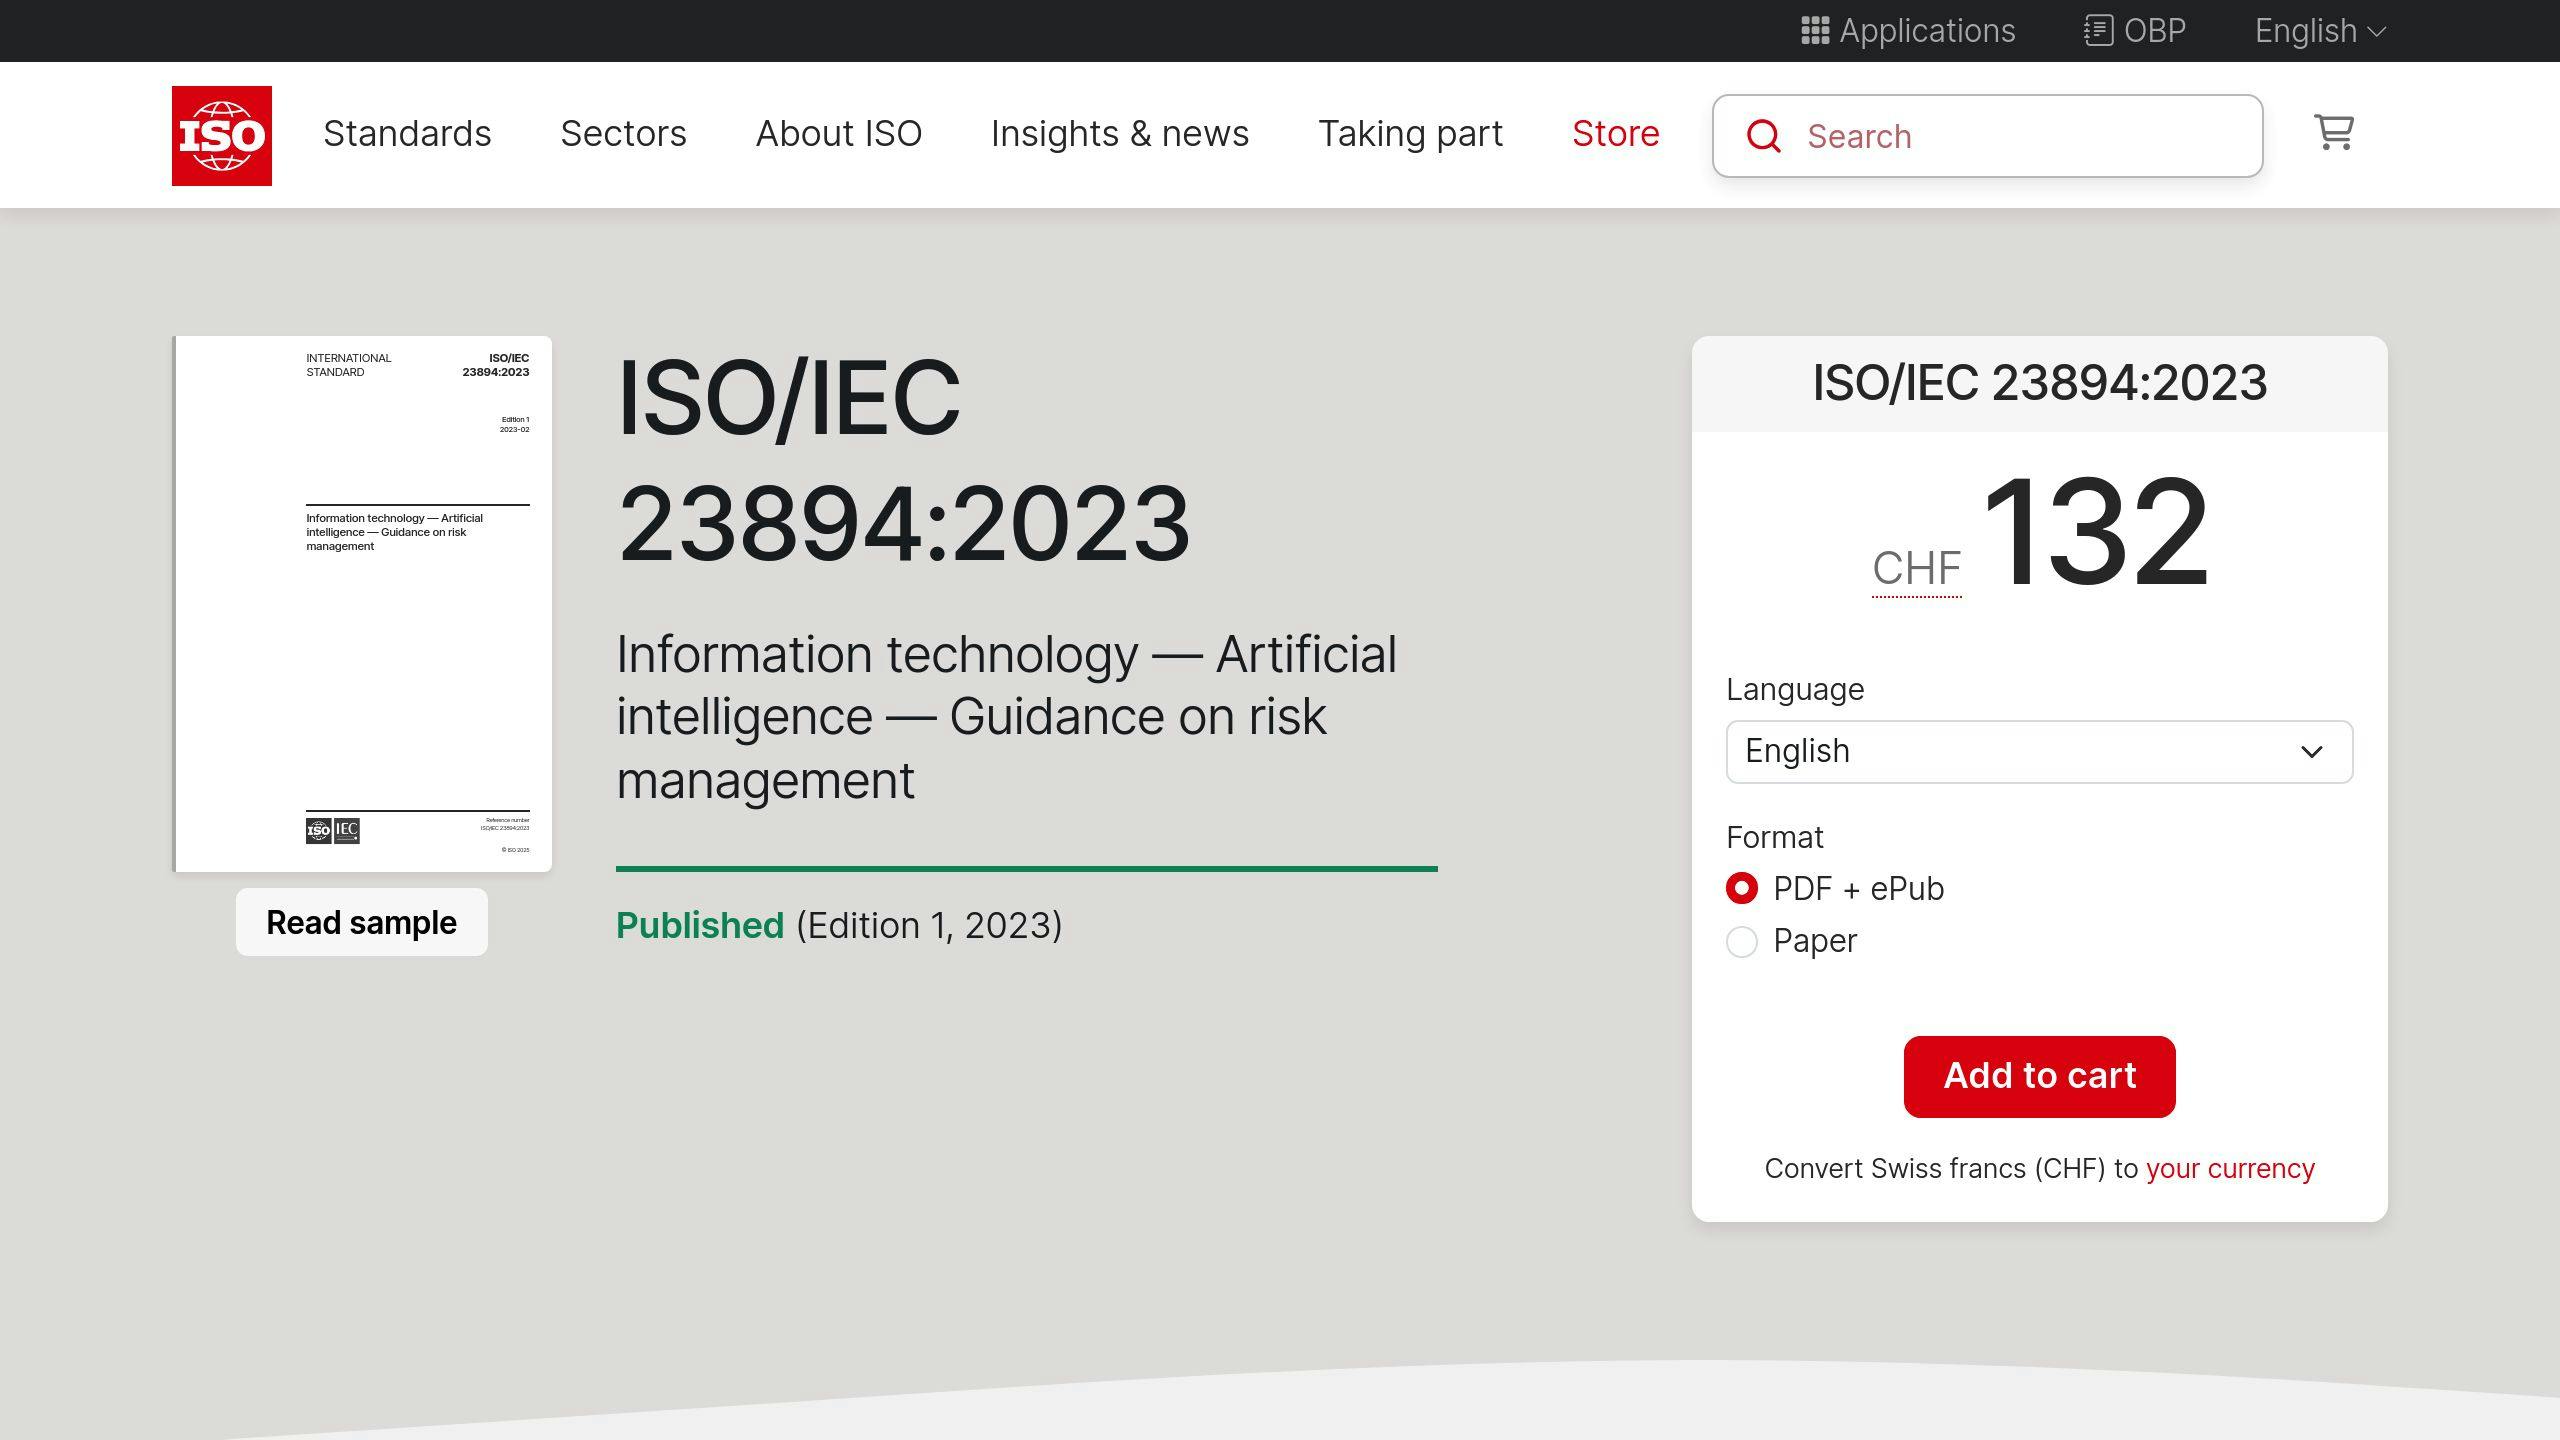Go to the Store menu item

(1615, 134)
